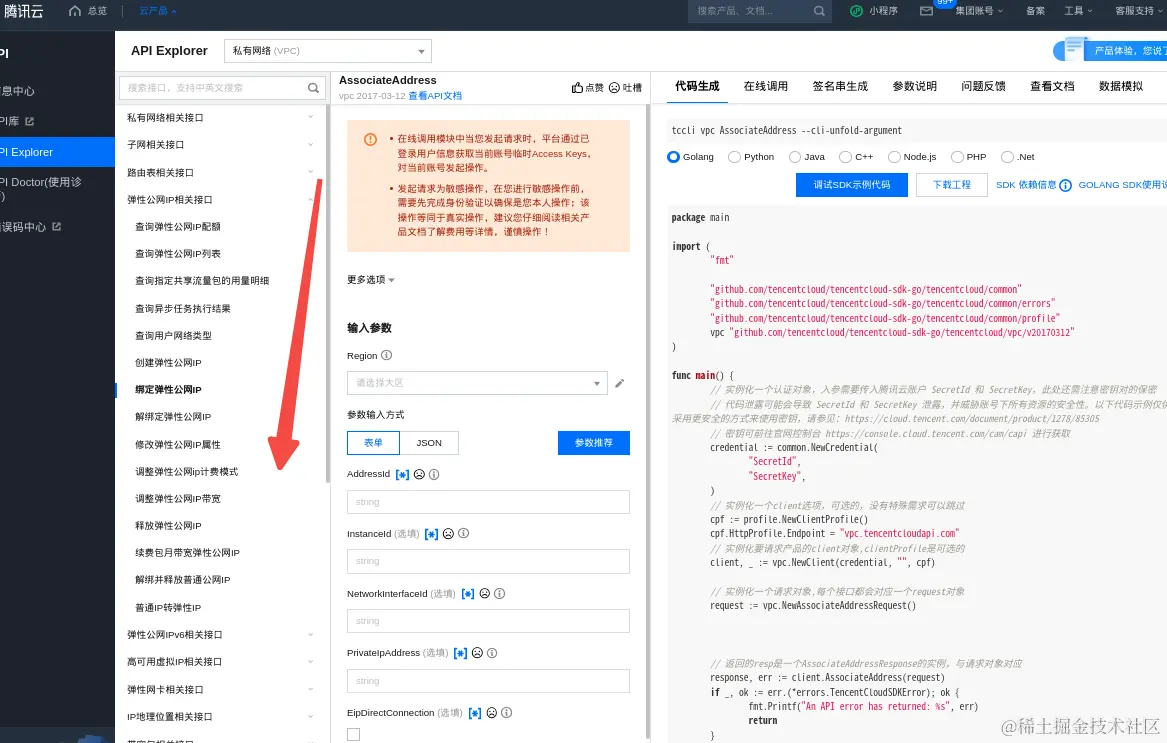The width and height of the screenshot is (1167, 743).
Task: Select the Golang radio button
Action: point(674,157)
